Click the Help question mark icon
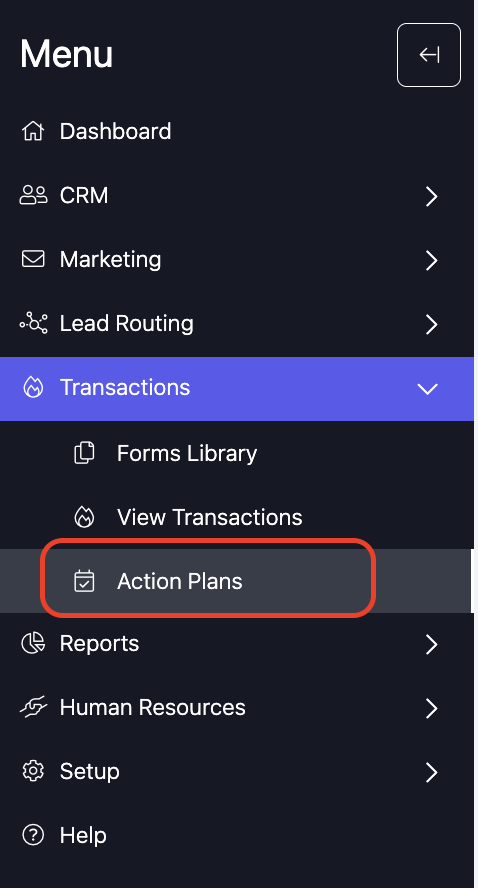478x888 pixels. 33,835
